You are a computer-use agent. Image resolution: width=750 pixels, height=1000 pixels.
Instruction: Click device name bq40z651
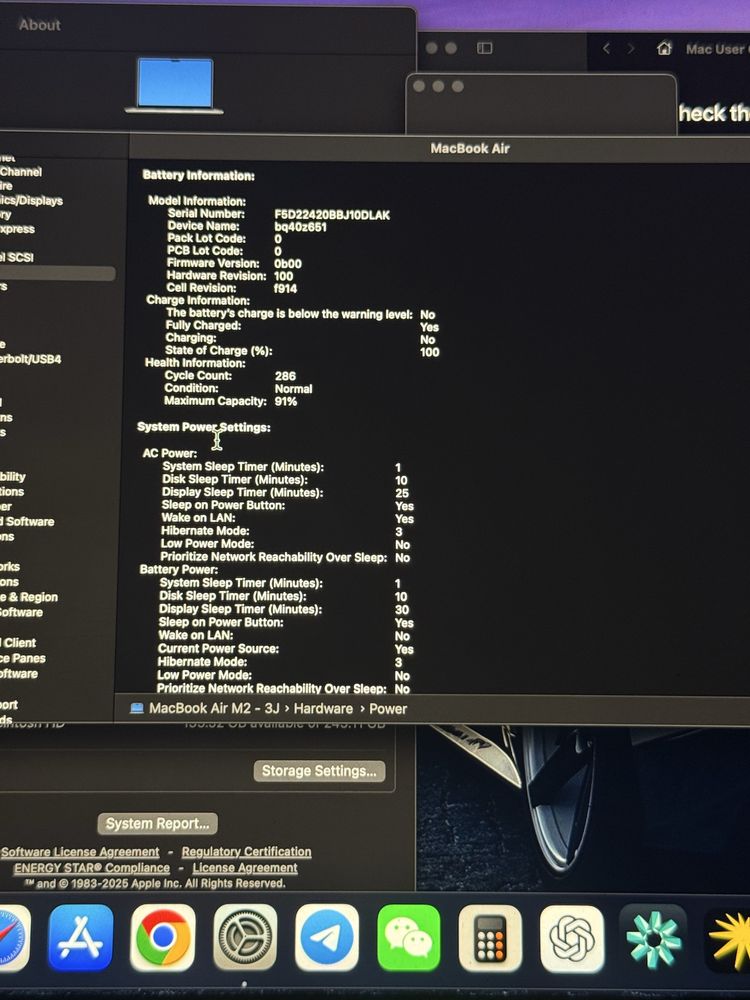(300, 227)
